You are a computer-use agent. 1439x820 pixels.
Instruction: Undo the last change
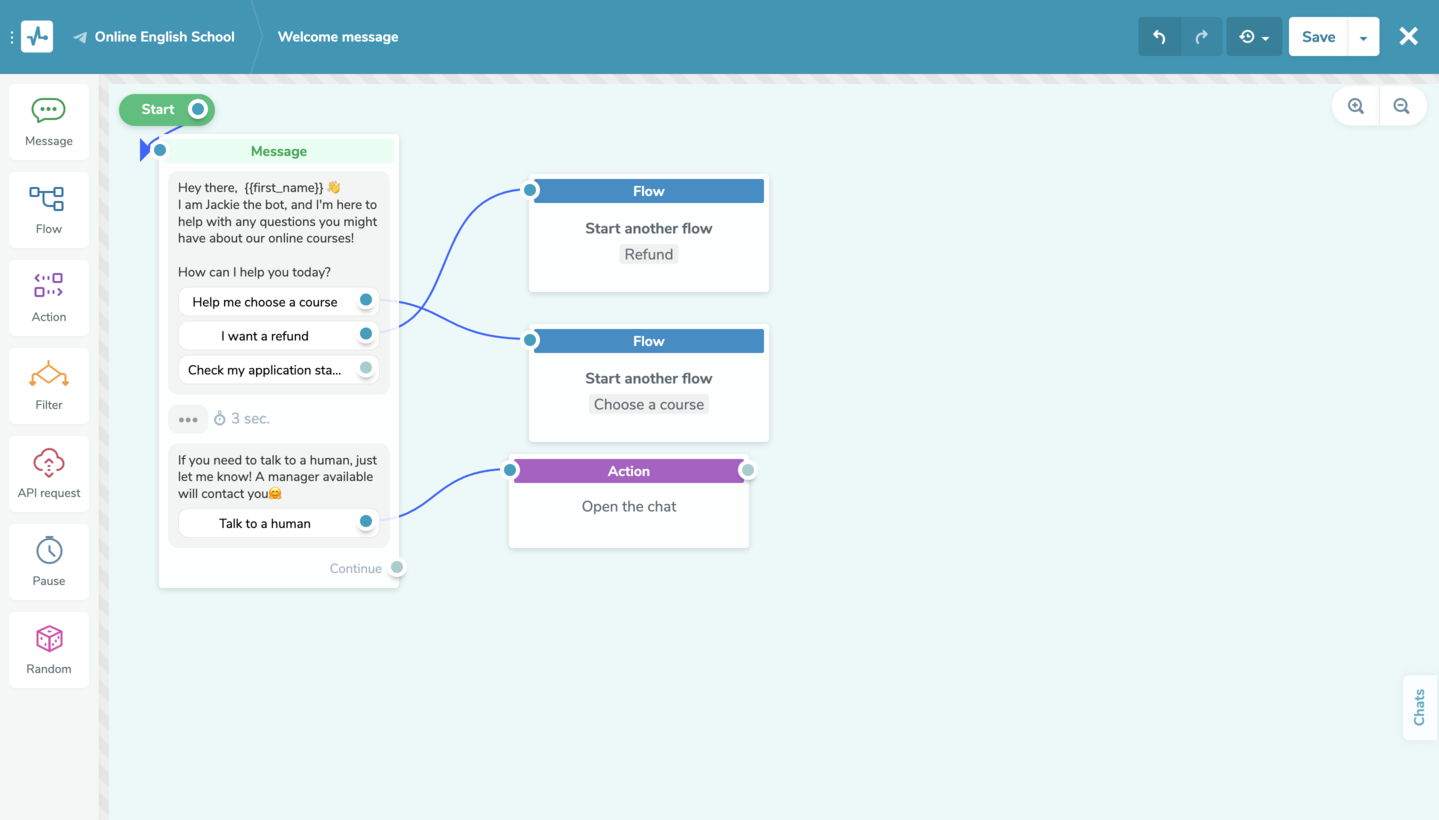click(x=1159, y=37)
